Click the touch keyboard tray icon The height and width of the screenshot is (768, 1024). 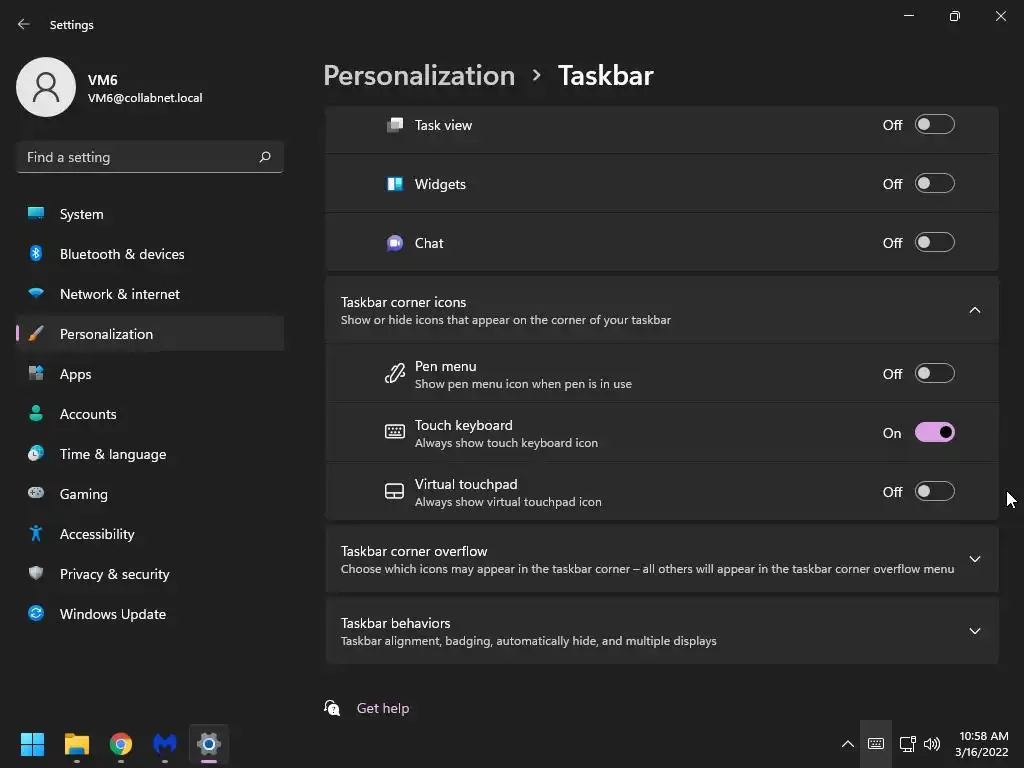click(x=876, y=744)
